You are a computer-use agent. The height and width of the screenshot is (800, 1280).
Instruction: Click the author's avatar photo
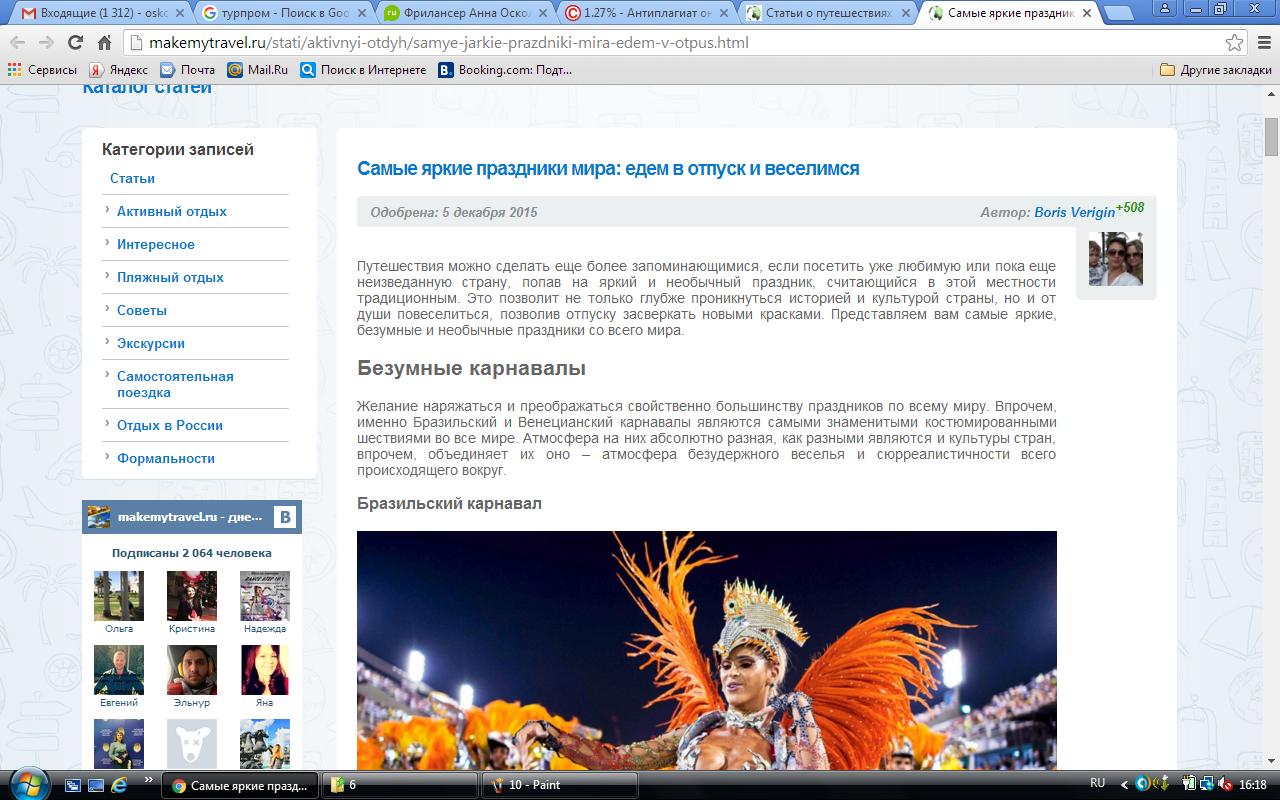point(1115,259)
